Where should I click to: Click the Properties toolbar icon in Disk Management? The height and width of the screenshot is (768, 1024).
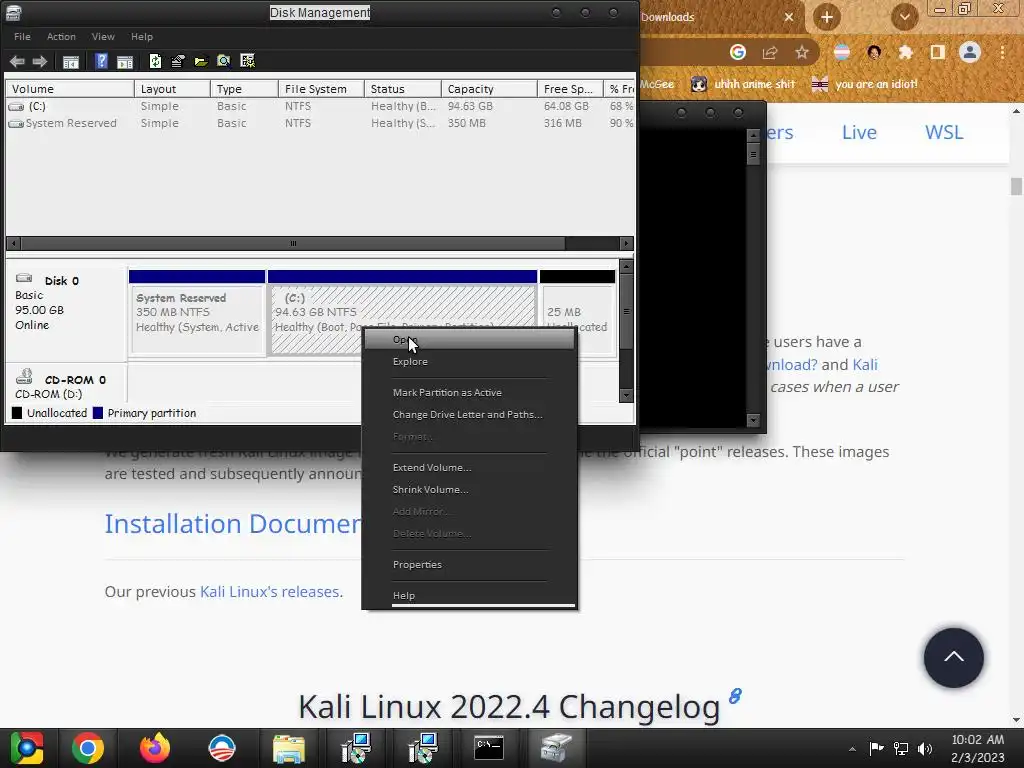[178, 61]
